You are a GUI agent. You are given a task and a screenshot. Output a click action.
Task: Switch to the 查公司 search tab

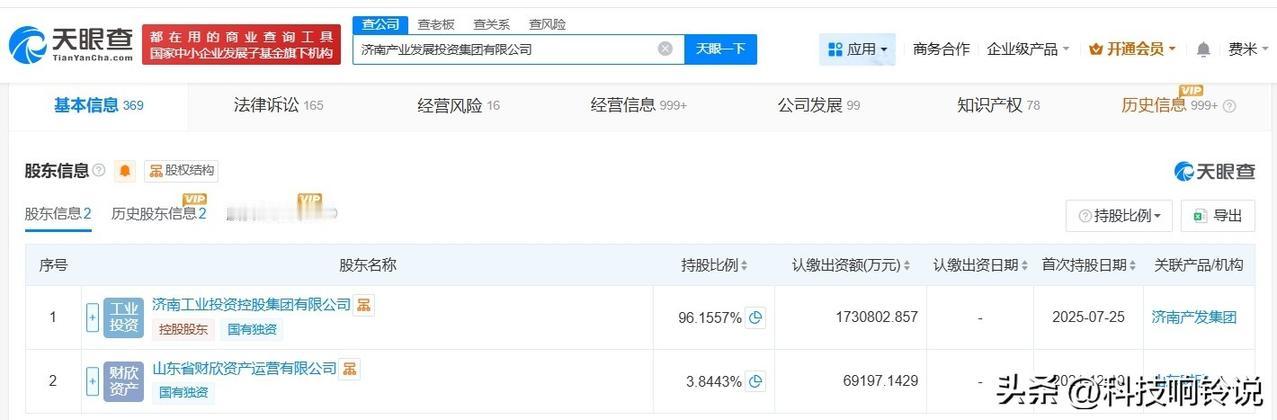[x=381, y=24]
